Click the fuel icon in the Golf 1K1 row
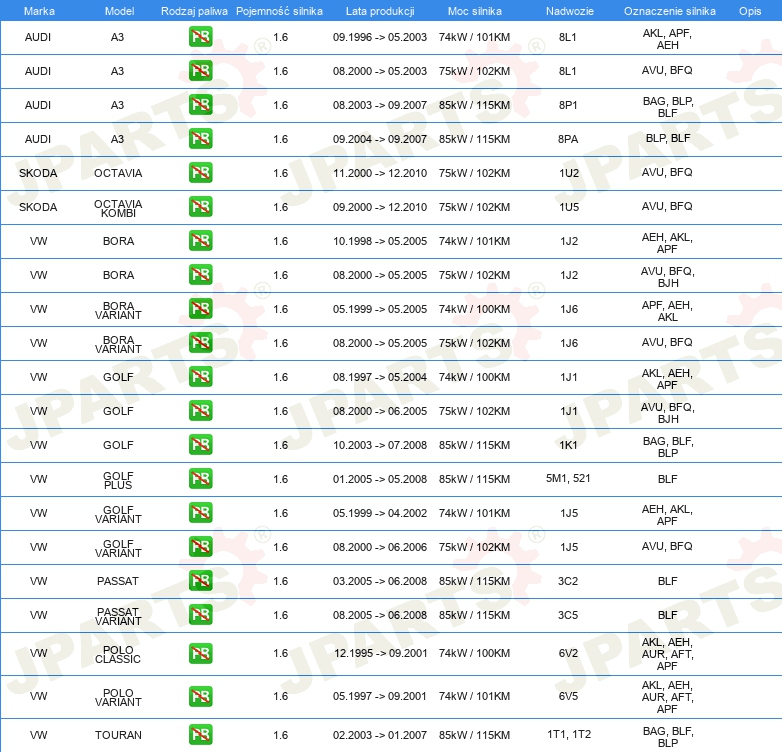 click(x=200, y=444)
